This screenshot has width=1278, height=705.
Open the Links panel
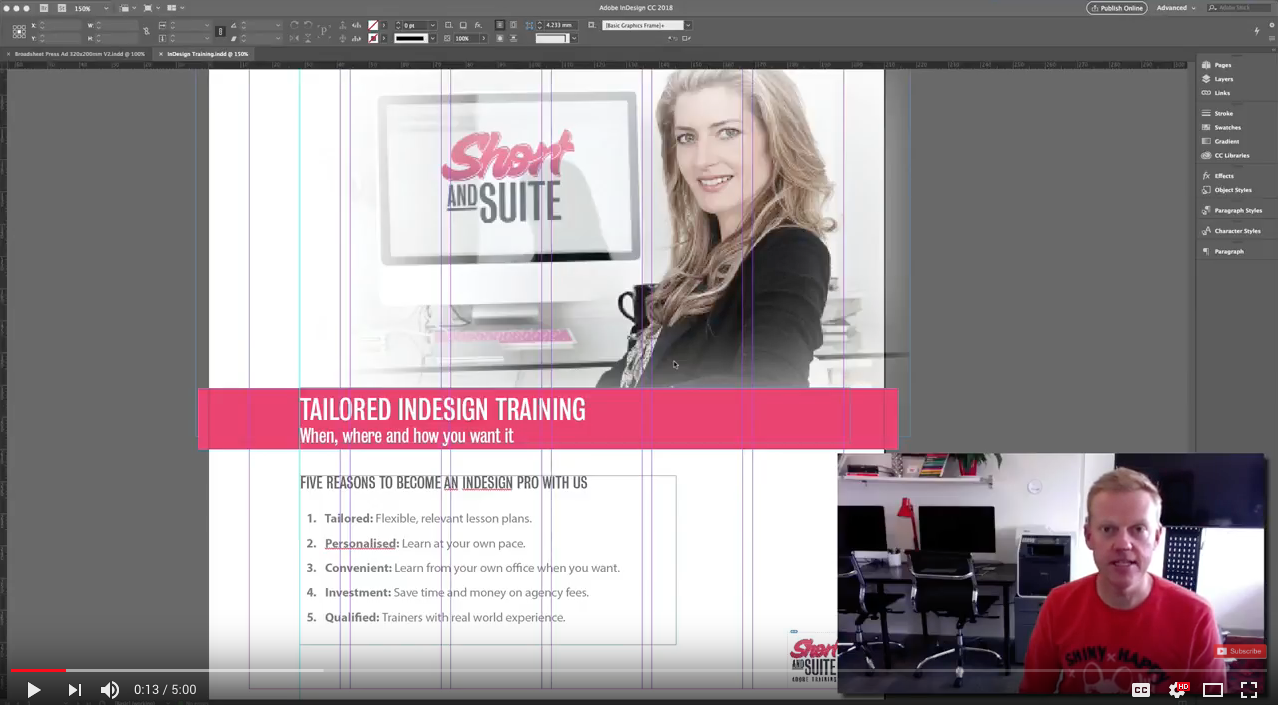point(1220,92)
